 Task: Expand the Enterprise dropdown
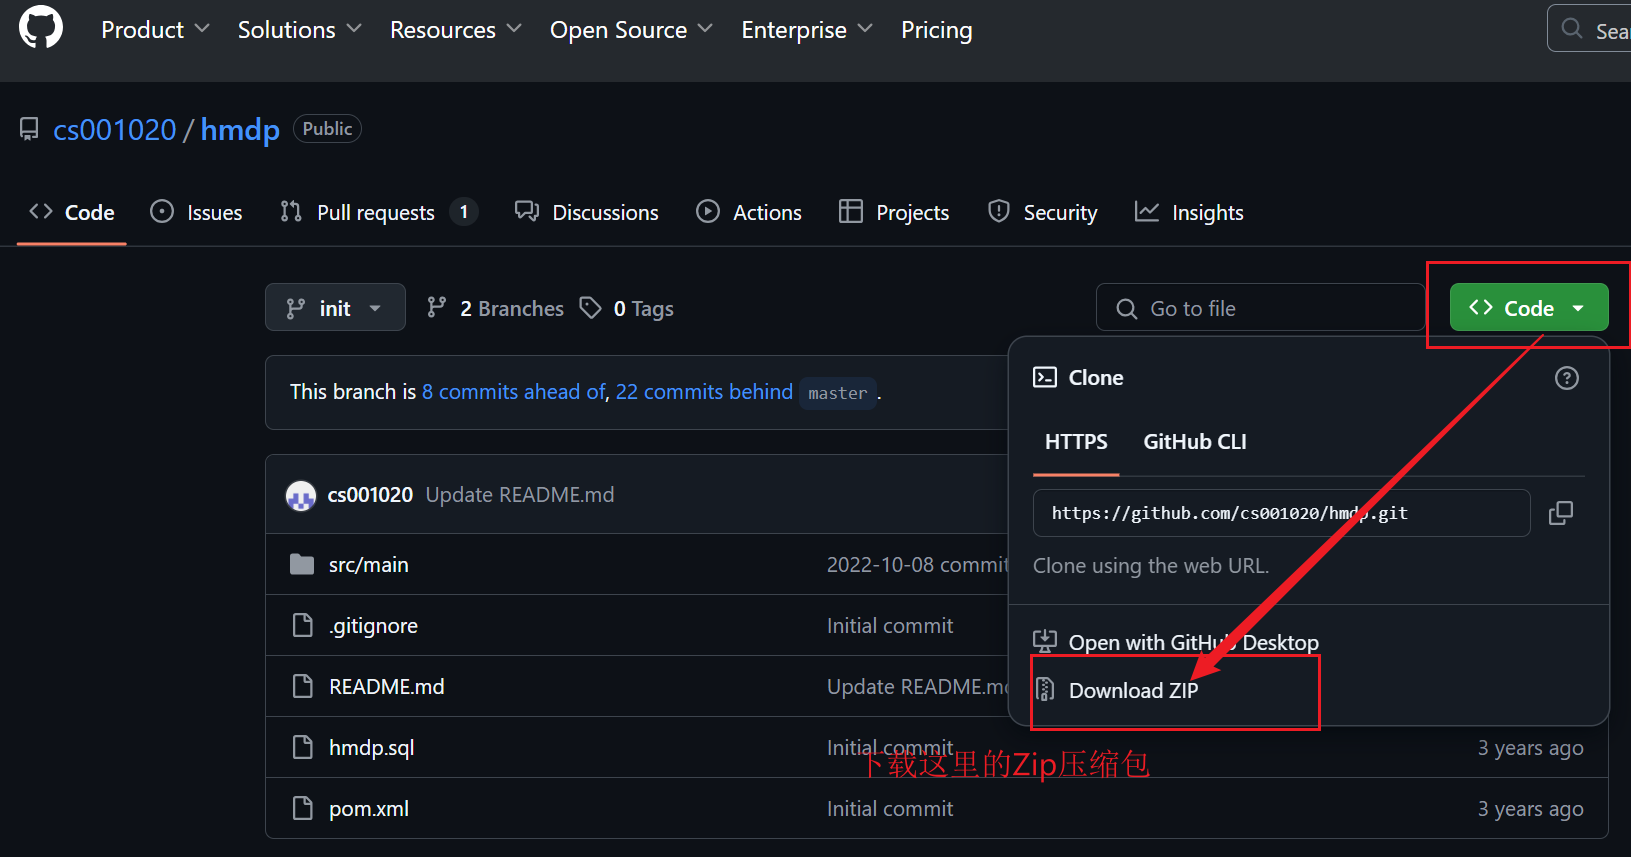(807, 30)
